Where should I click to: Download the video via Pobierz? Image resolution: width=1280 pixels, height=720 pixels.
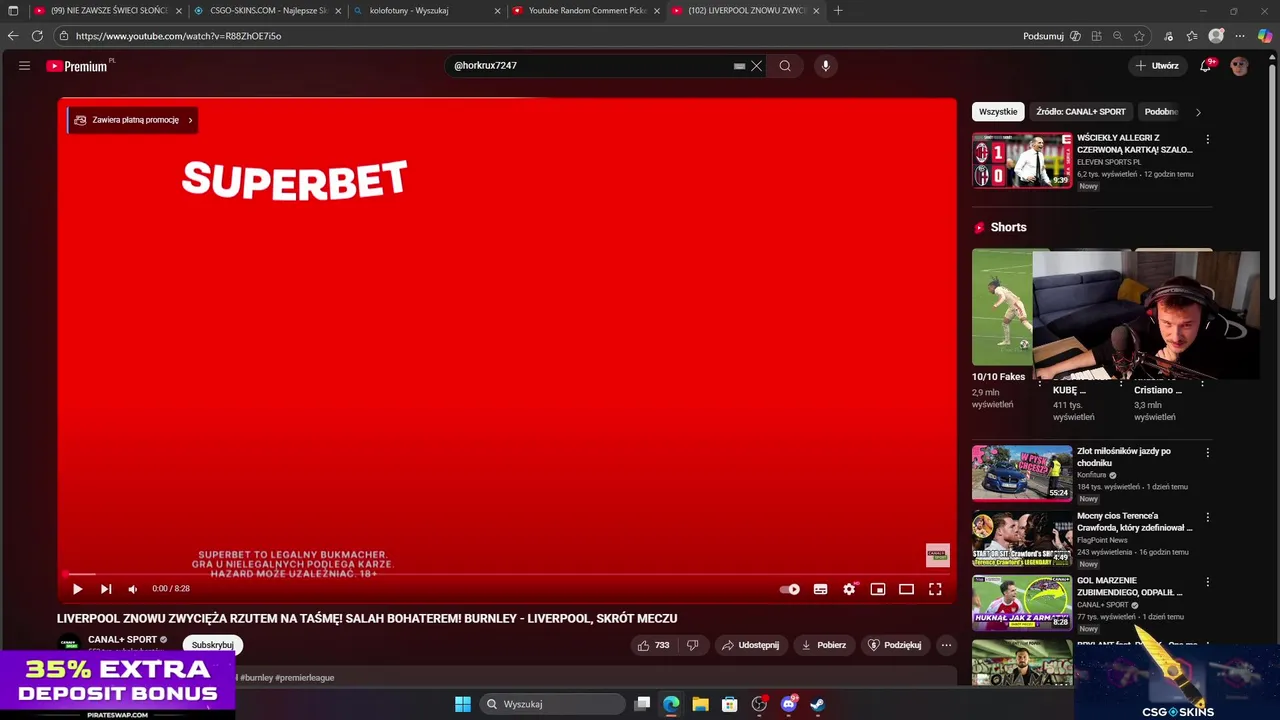tap(825, 645)
